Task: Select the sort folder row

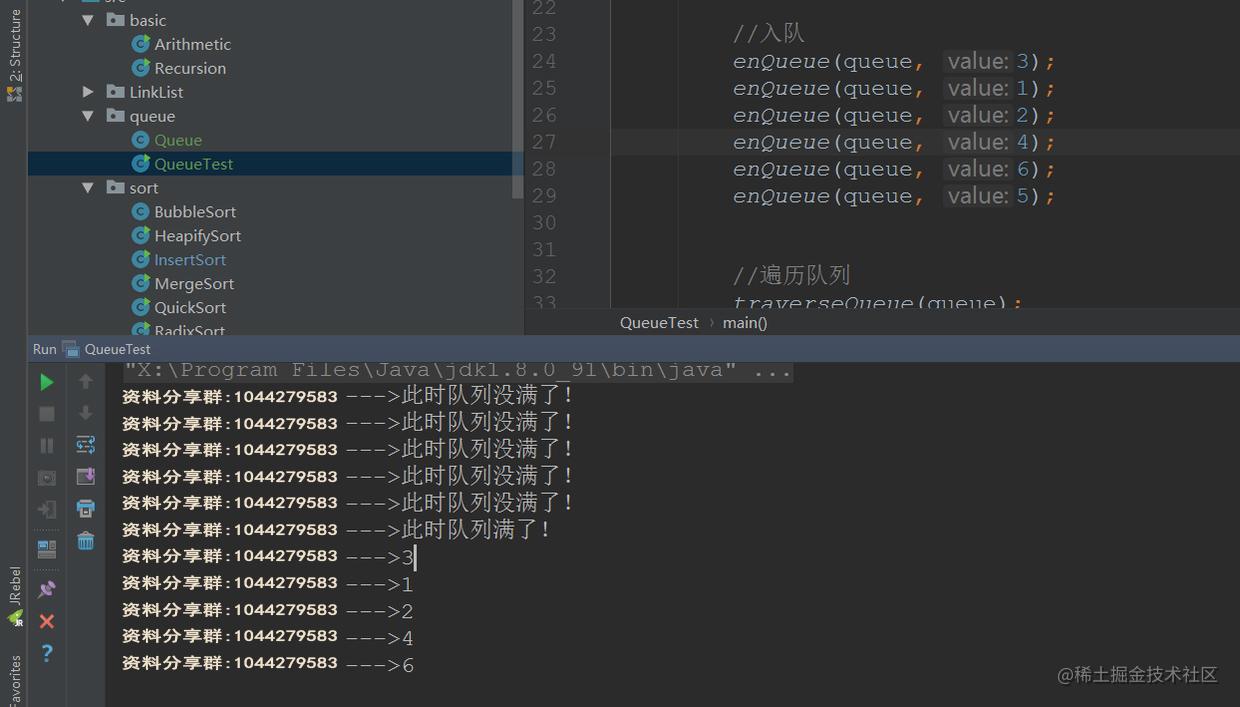Action: 270,188
